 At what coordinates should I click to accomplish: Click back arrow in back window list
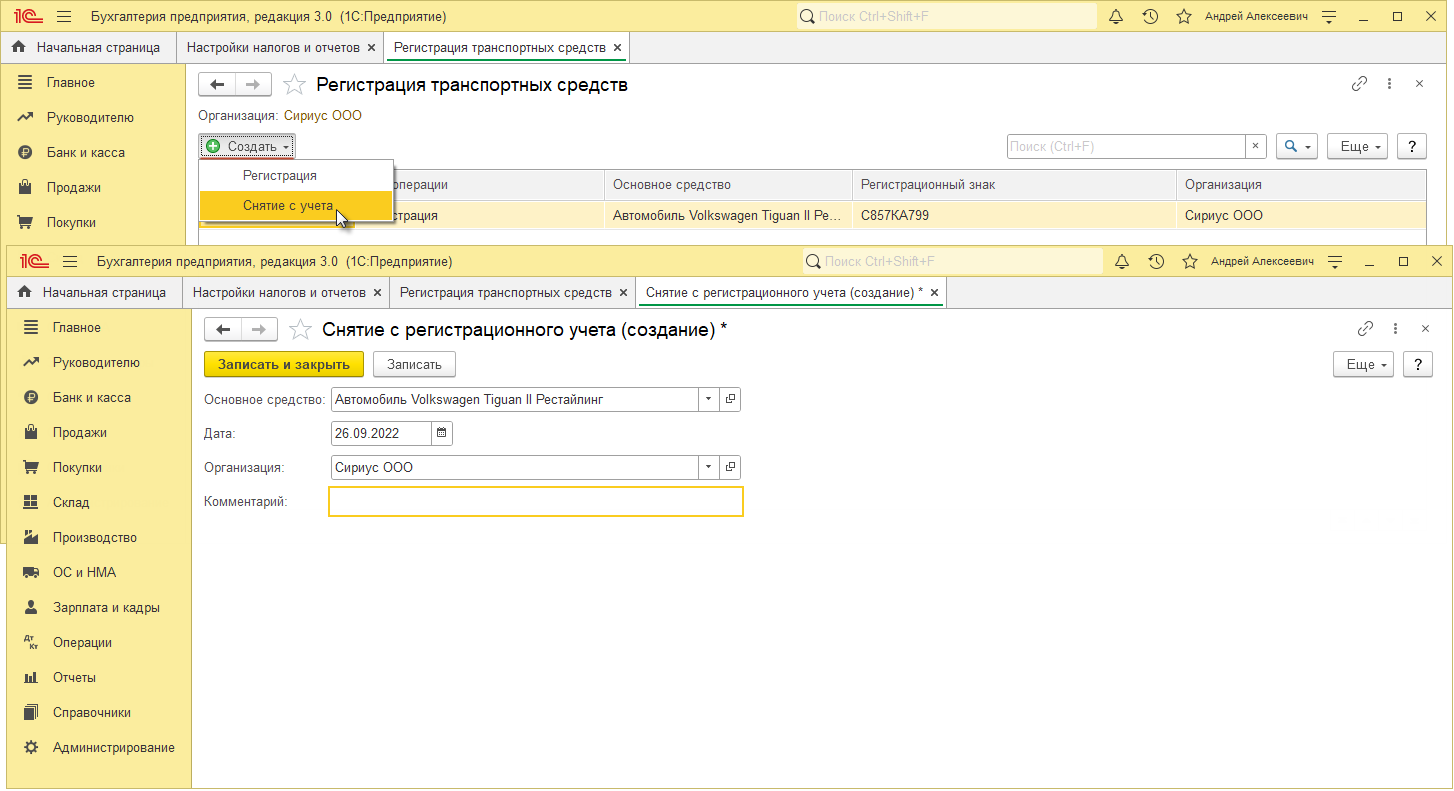pyautogui.click(x=217, y=84)
